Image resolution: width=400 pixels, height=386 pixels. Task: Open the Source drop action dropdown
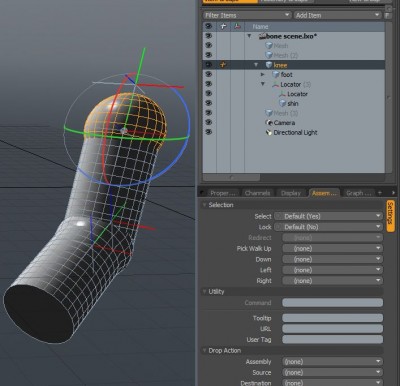[x=332, y=372]
